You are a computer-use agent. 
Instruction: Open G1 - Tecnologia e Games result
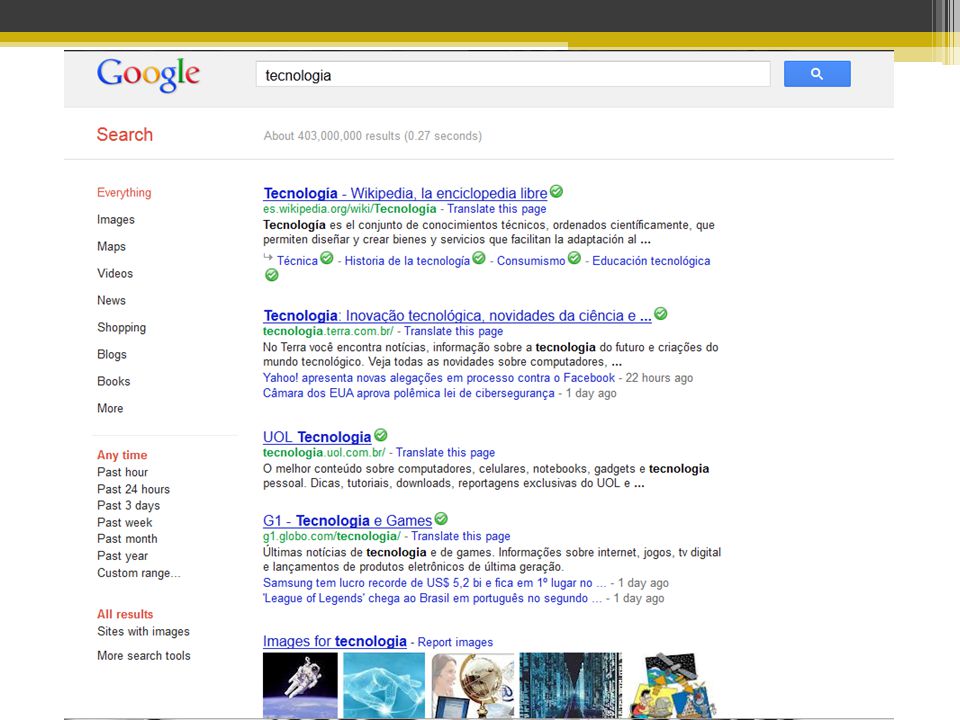(x=348, y=521)
